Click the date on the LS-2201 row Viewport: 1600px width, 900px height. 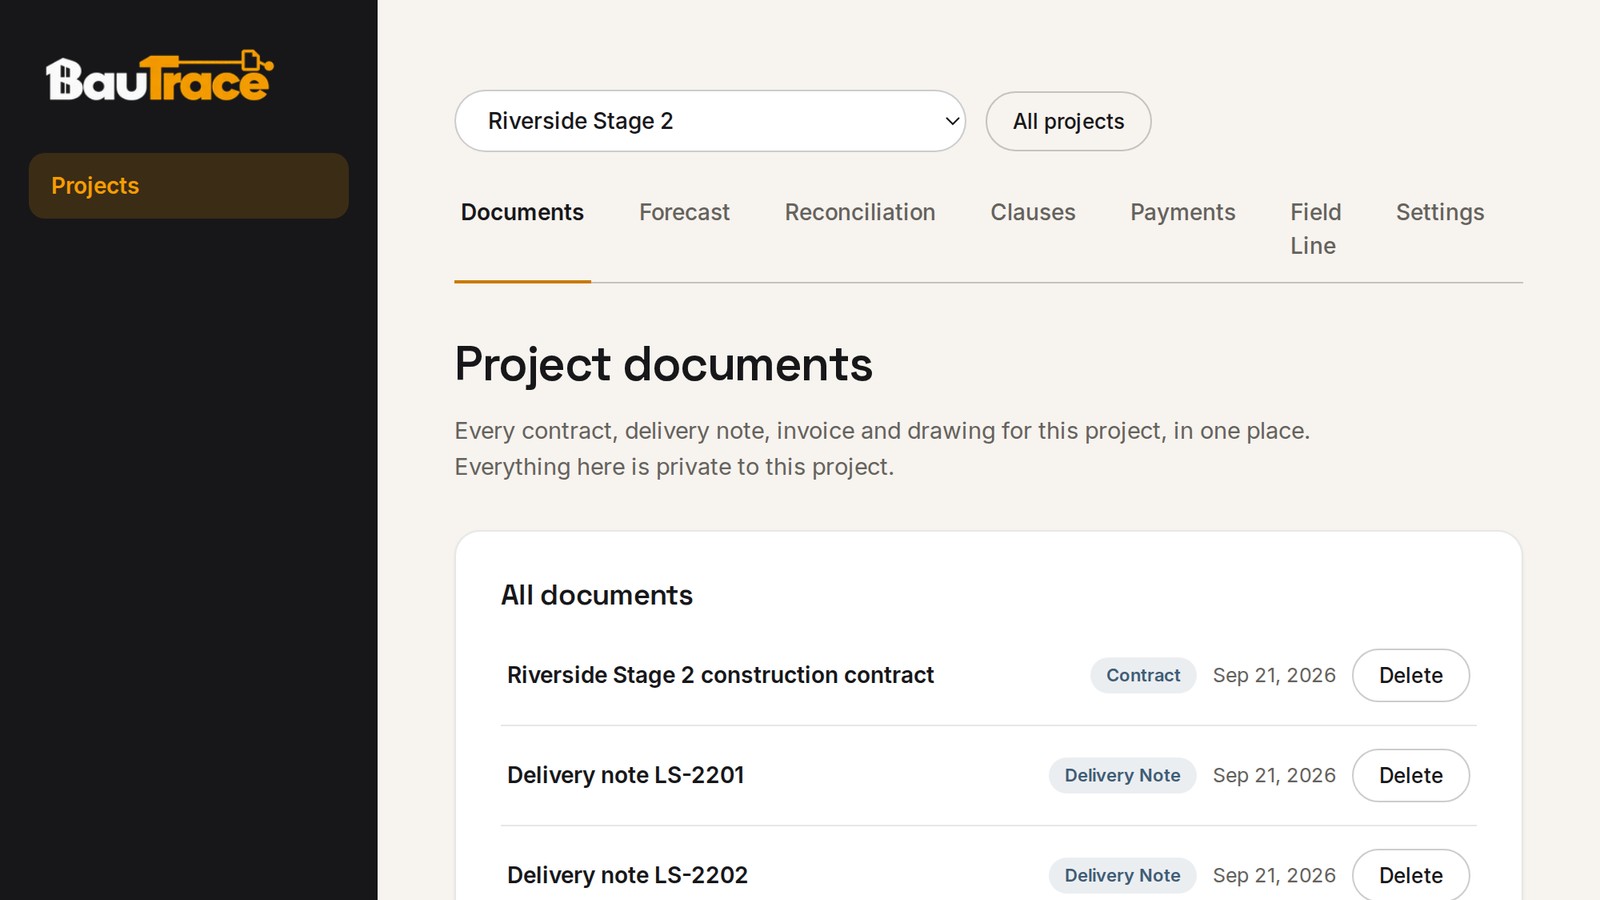(x=1274, y=775)
